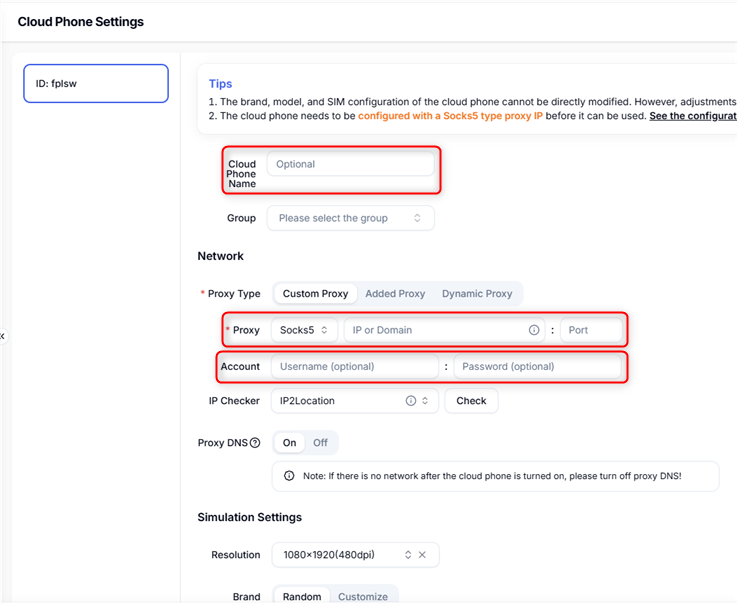737x605 pixels.
Task: Switch to the Added Proxy tab
Action: 395,294
